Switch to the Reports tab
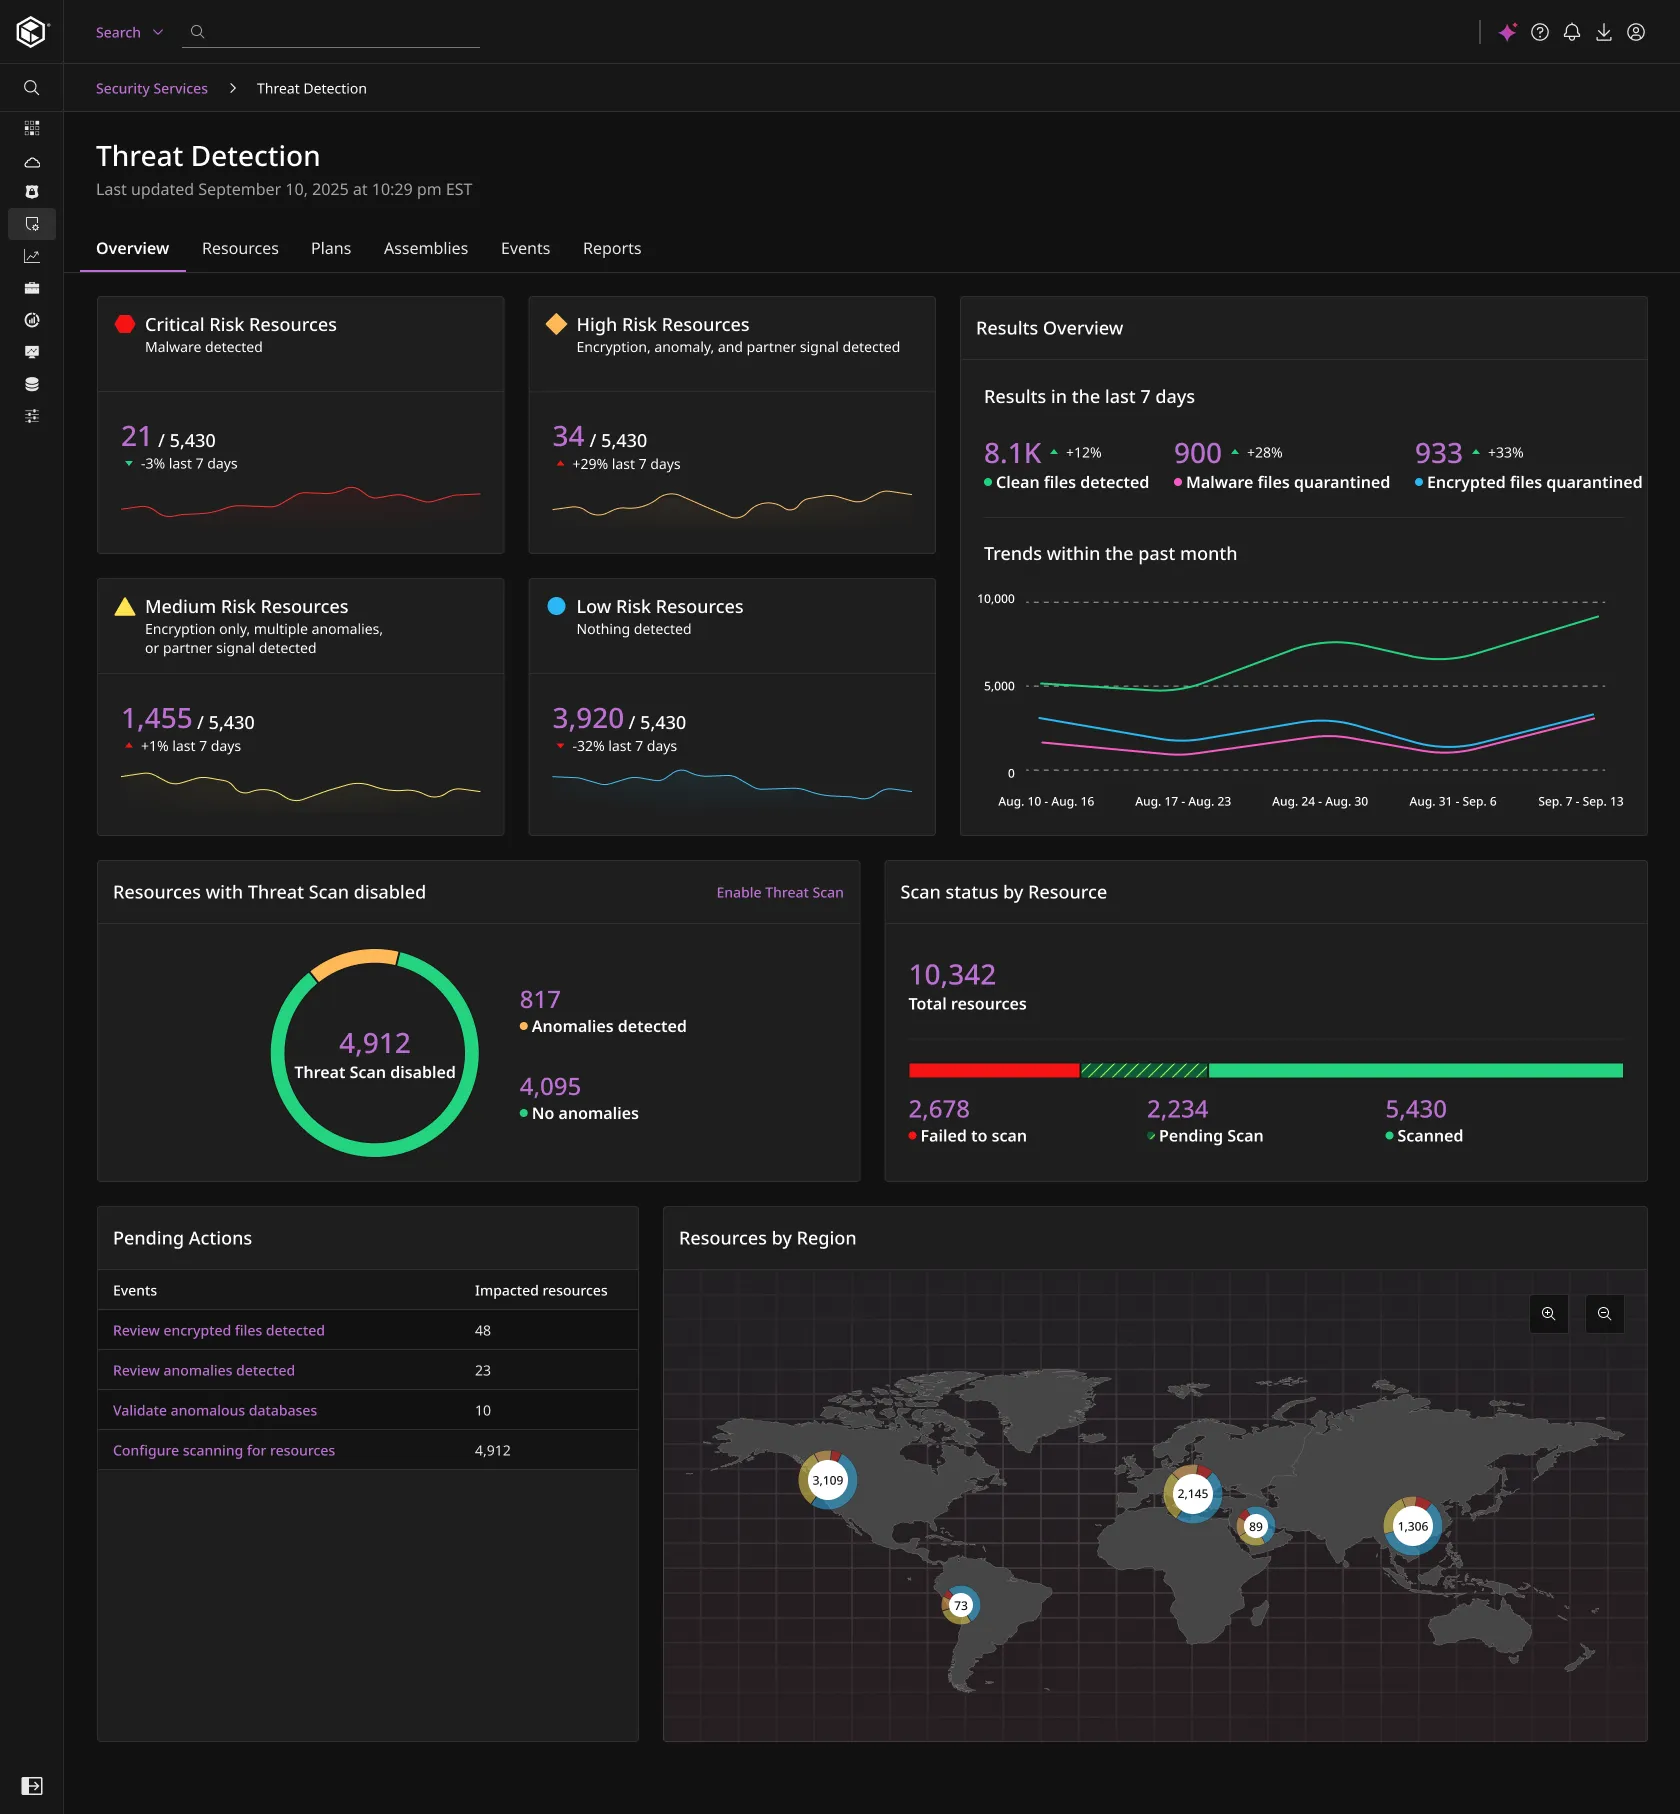 pyautogui.click(x=611, y=248)
